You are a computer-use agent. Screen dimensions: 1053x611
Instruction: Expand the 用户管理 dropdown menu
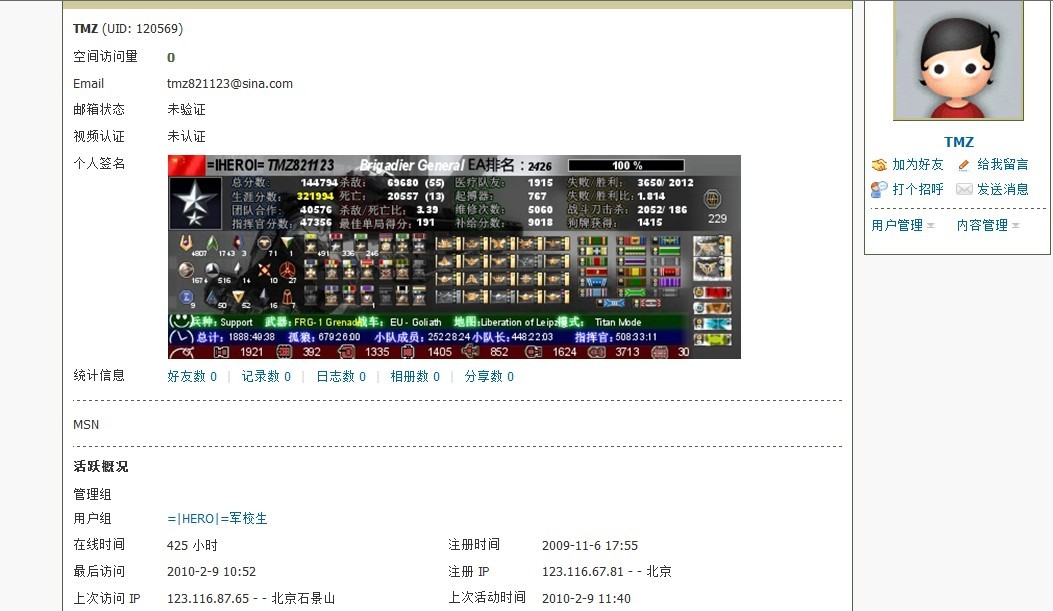(903, 225)
